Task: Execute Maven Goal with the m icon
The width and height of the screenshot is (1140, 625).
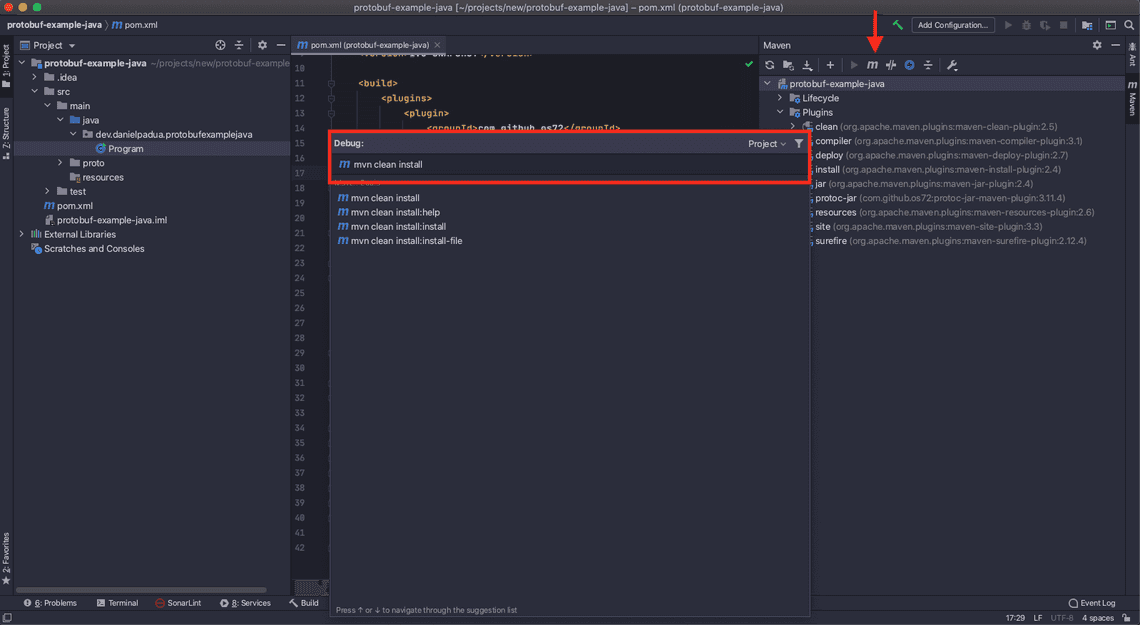Action: point(871,64)
